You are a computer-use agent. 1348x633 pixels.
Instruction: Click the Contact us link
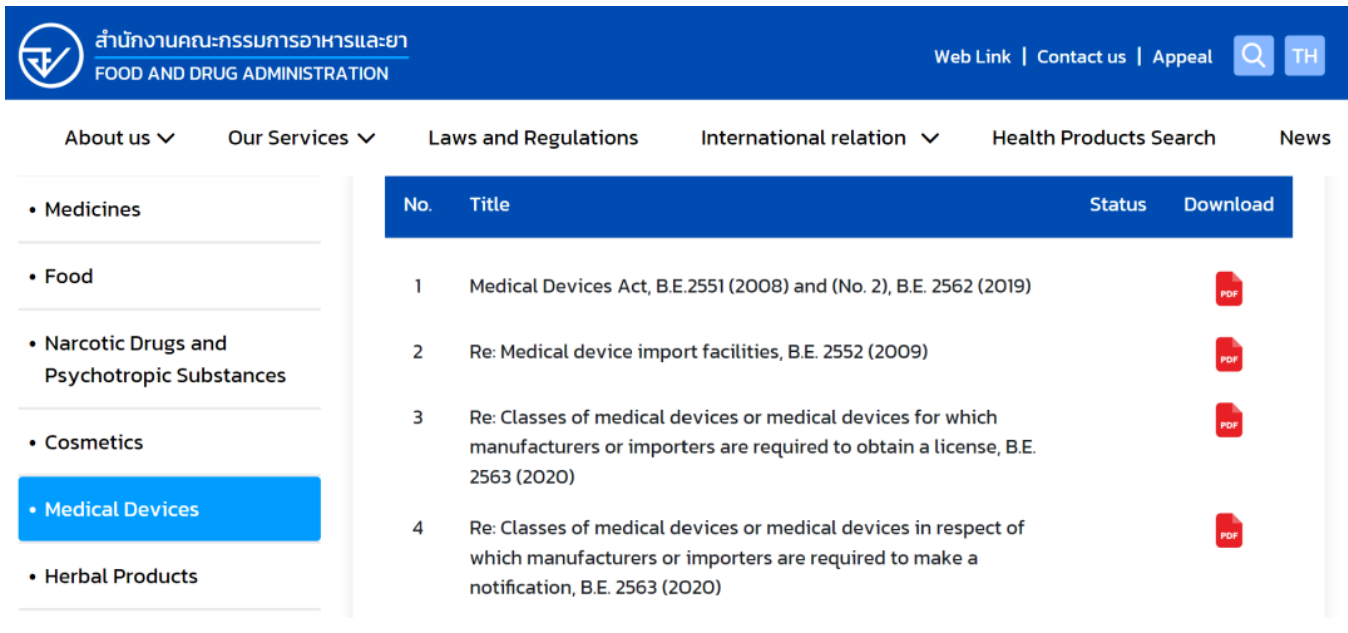1081,57
